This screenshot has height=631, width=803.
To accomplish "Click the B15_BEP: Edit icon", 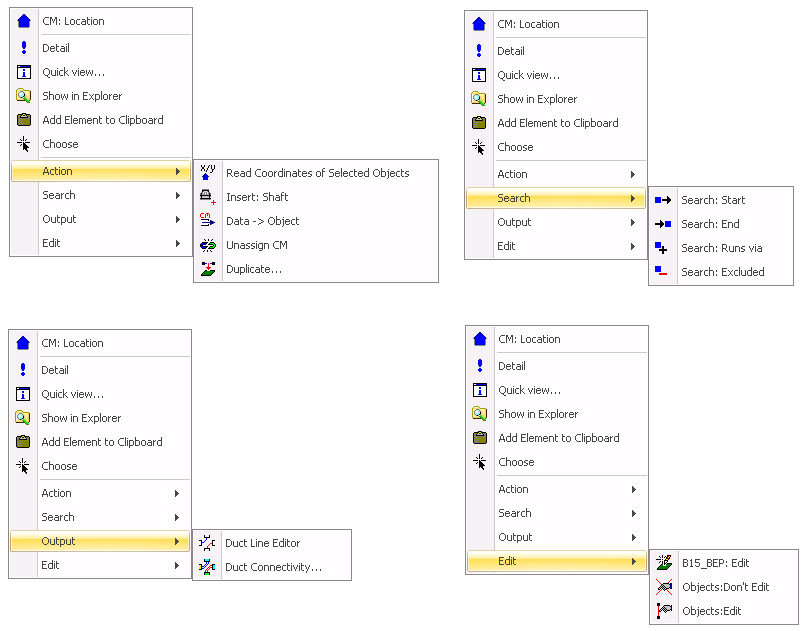I will (x=664, y=563).
